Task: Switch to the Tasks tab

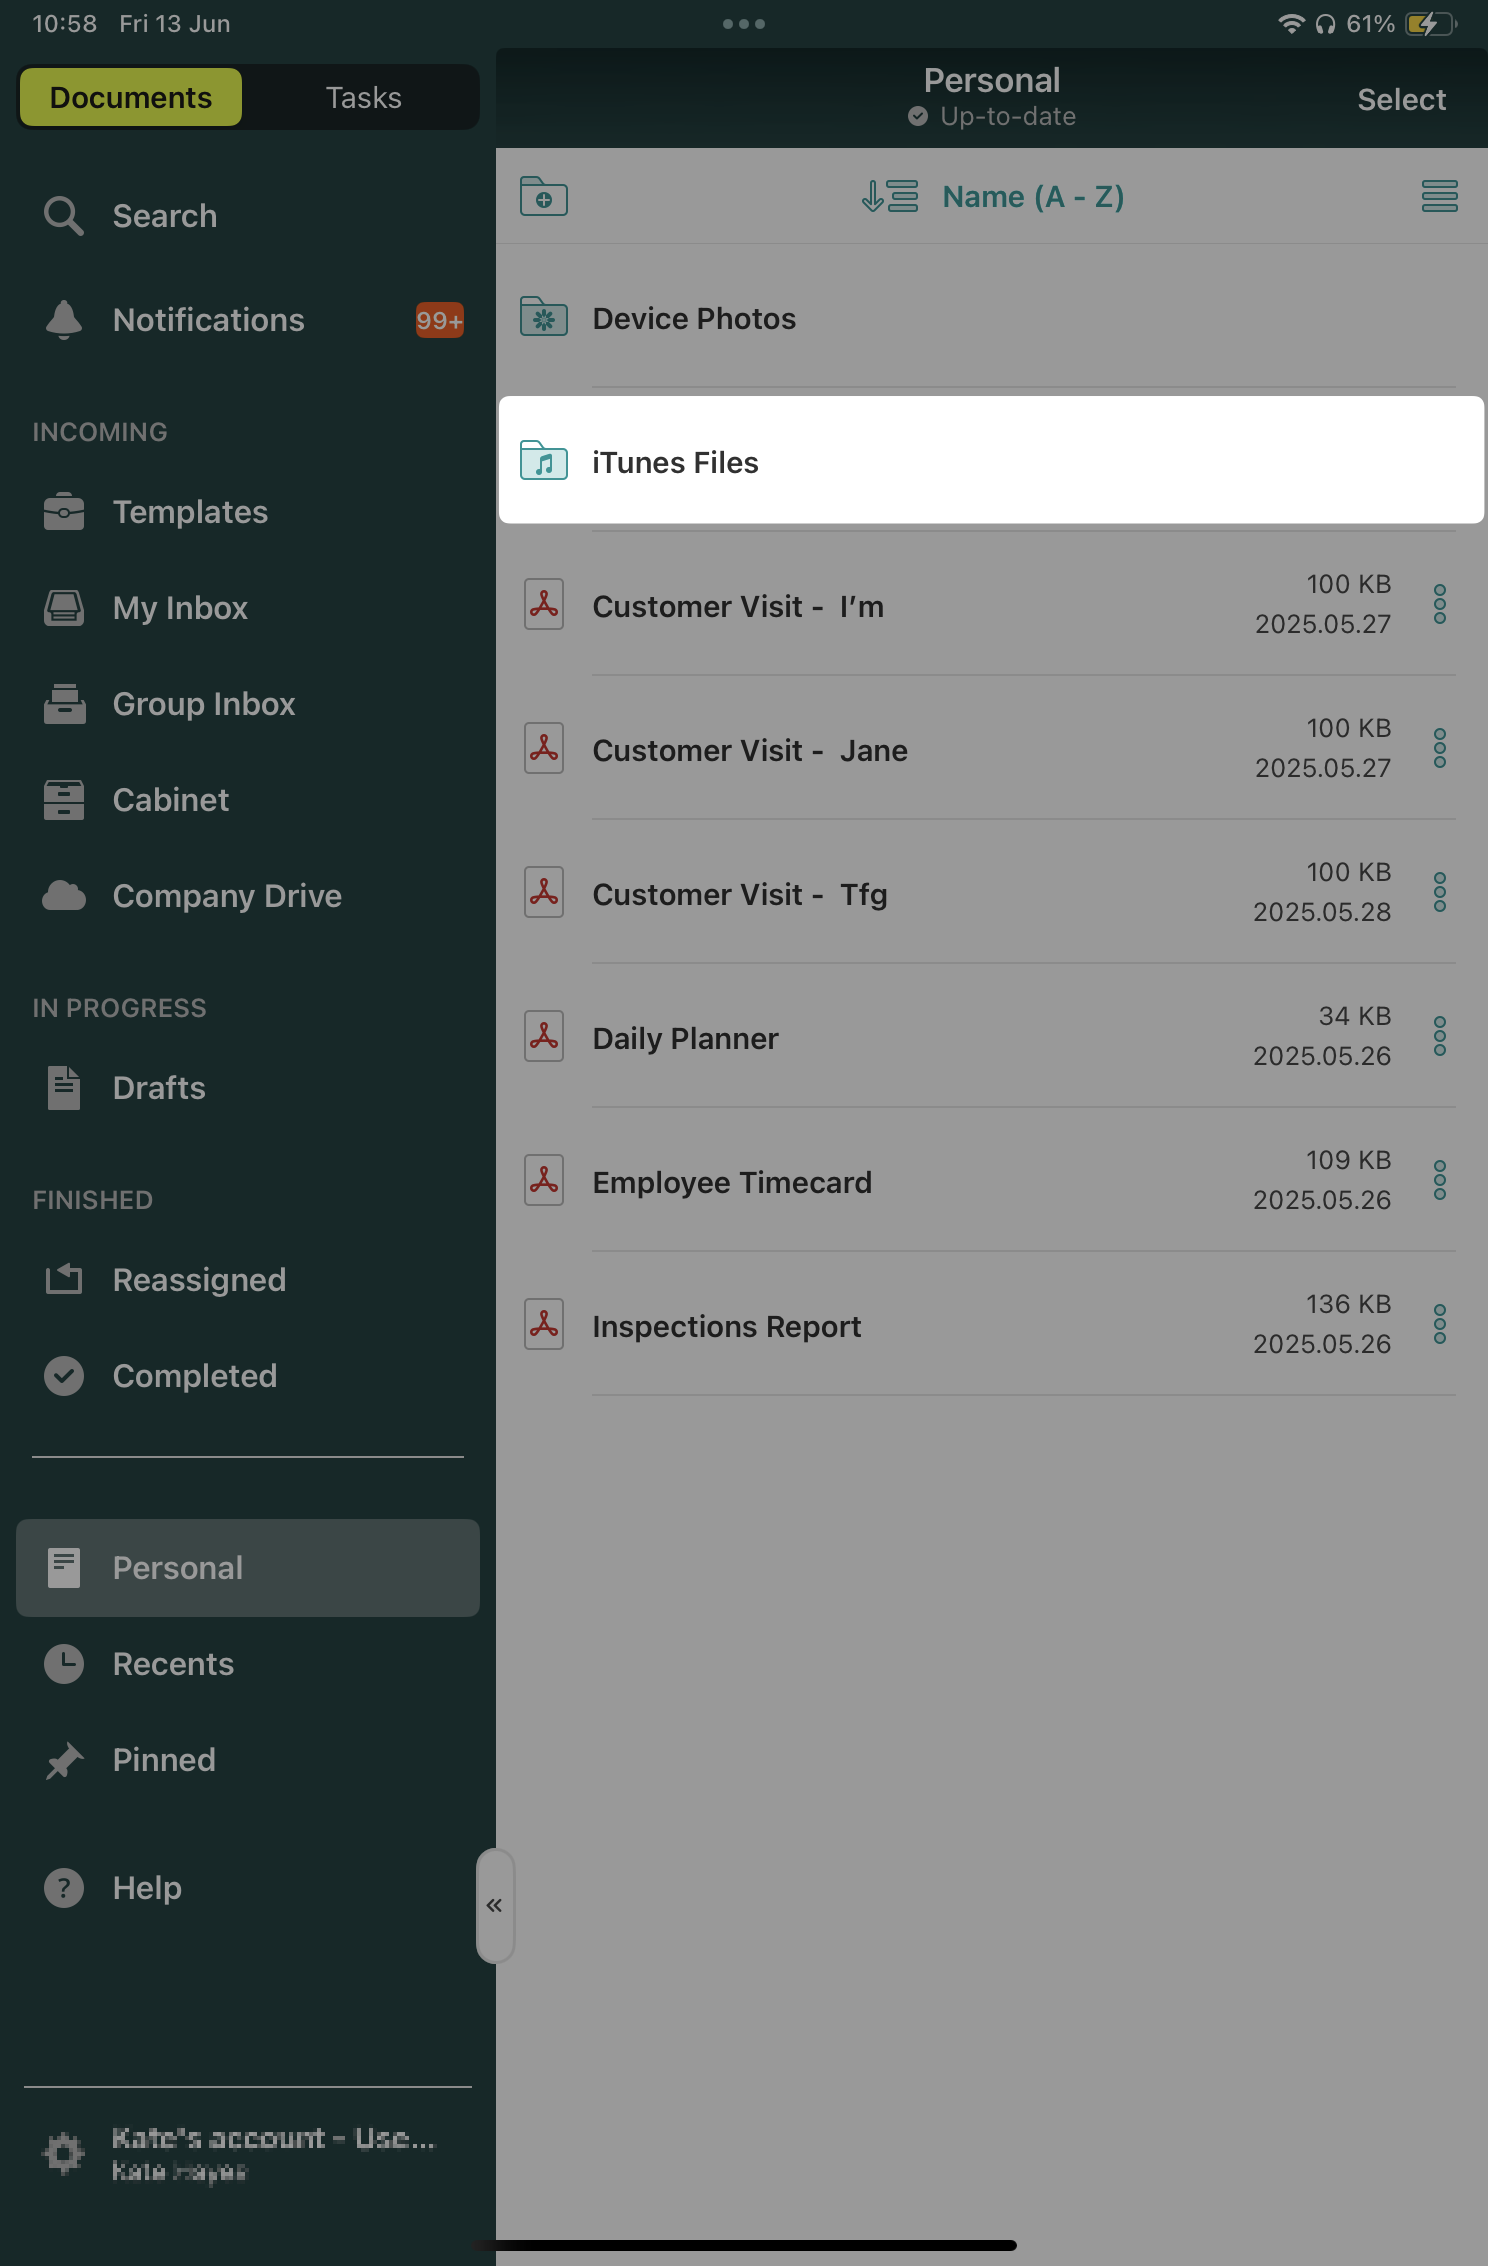Action: pyautogui.click(x=363, y=98)
